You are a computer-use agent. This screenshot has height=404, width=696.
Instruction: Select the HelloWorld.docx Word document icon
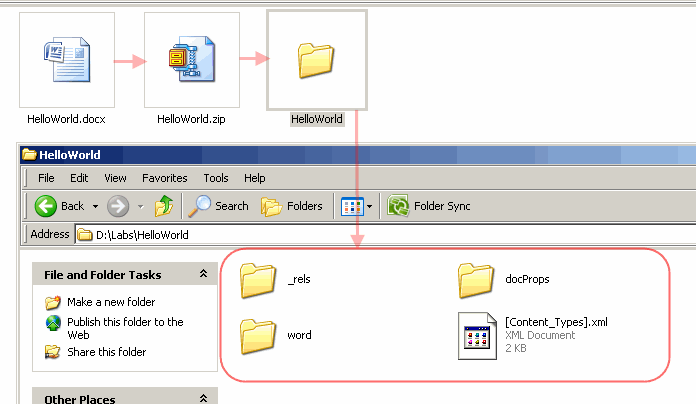[67, 59]
